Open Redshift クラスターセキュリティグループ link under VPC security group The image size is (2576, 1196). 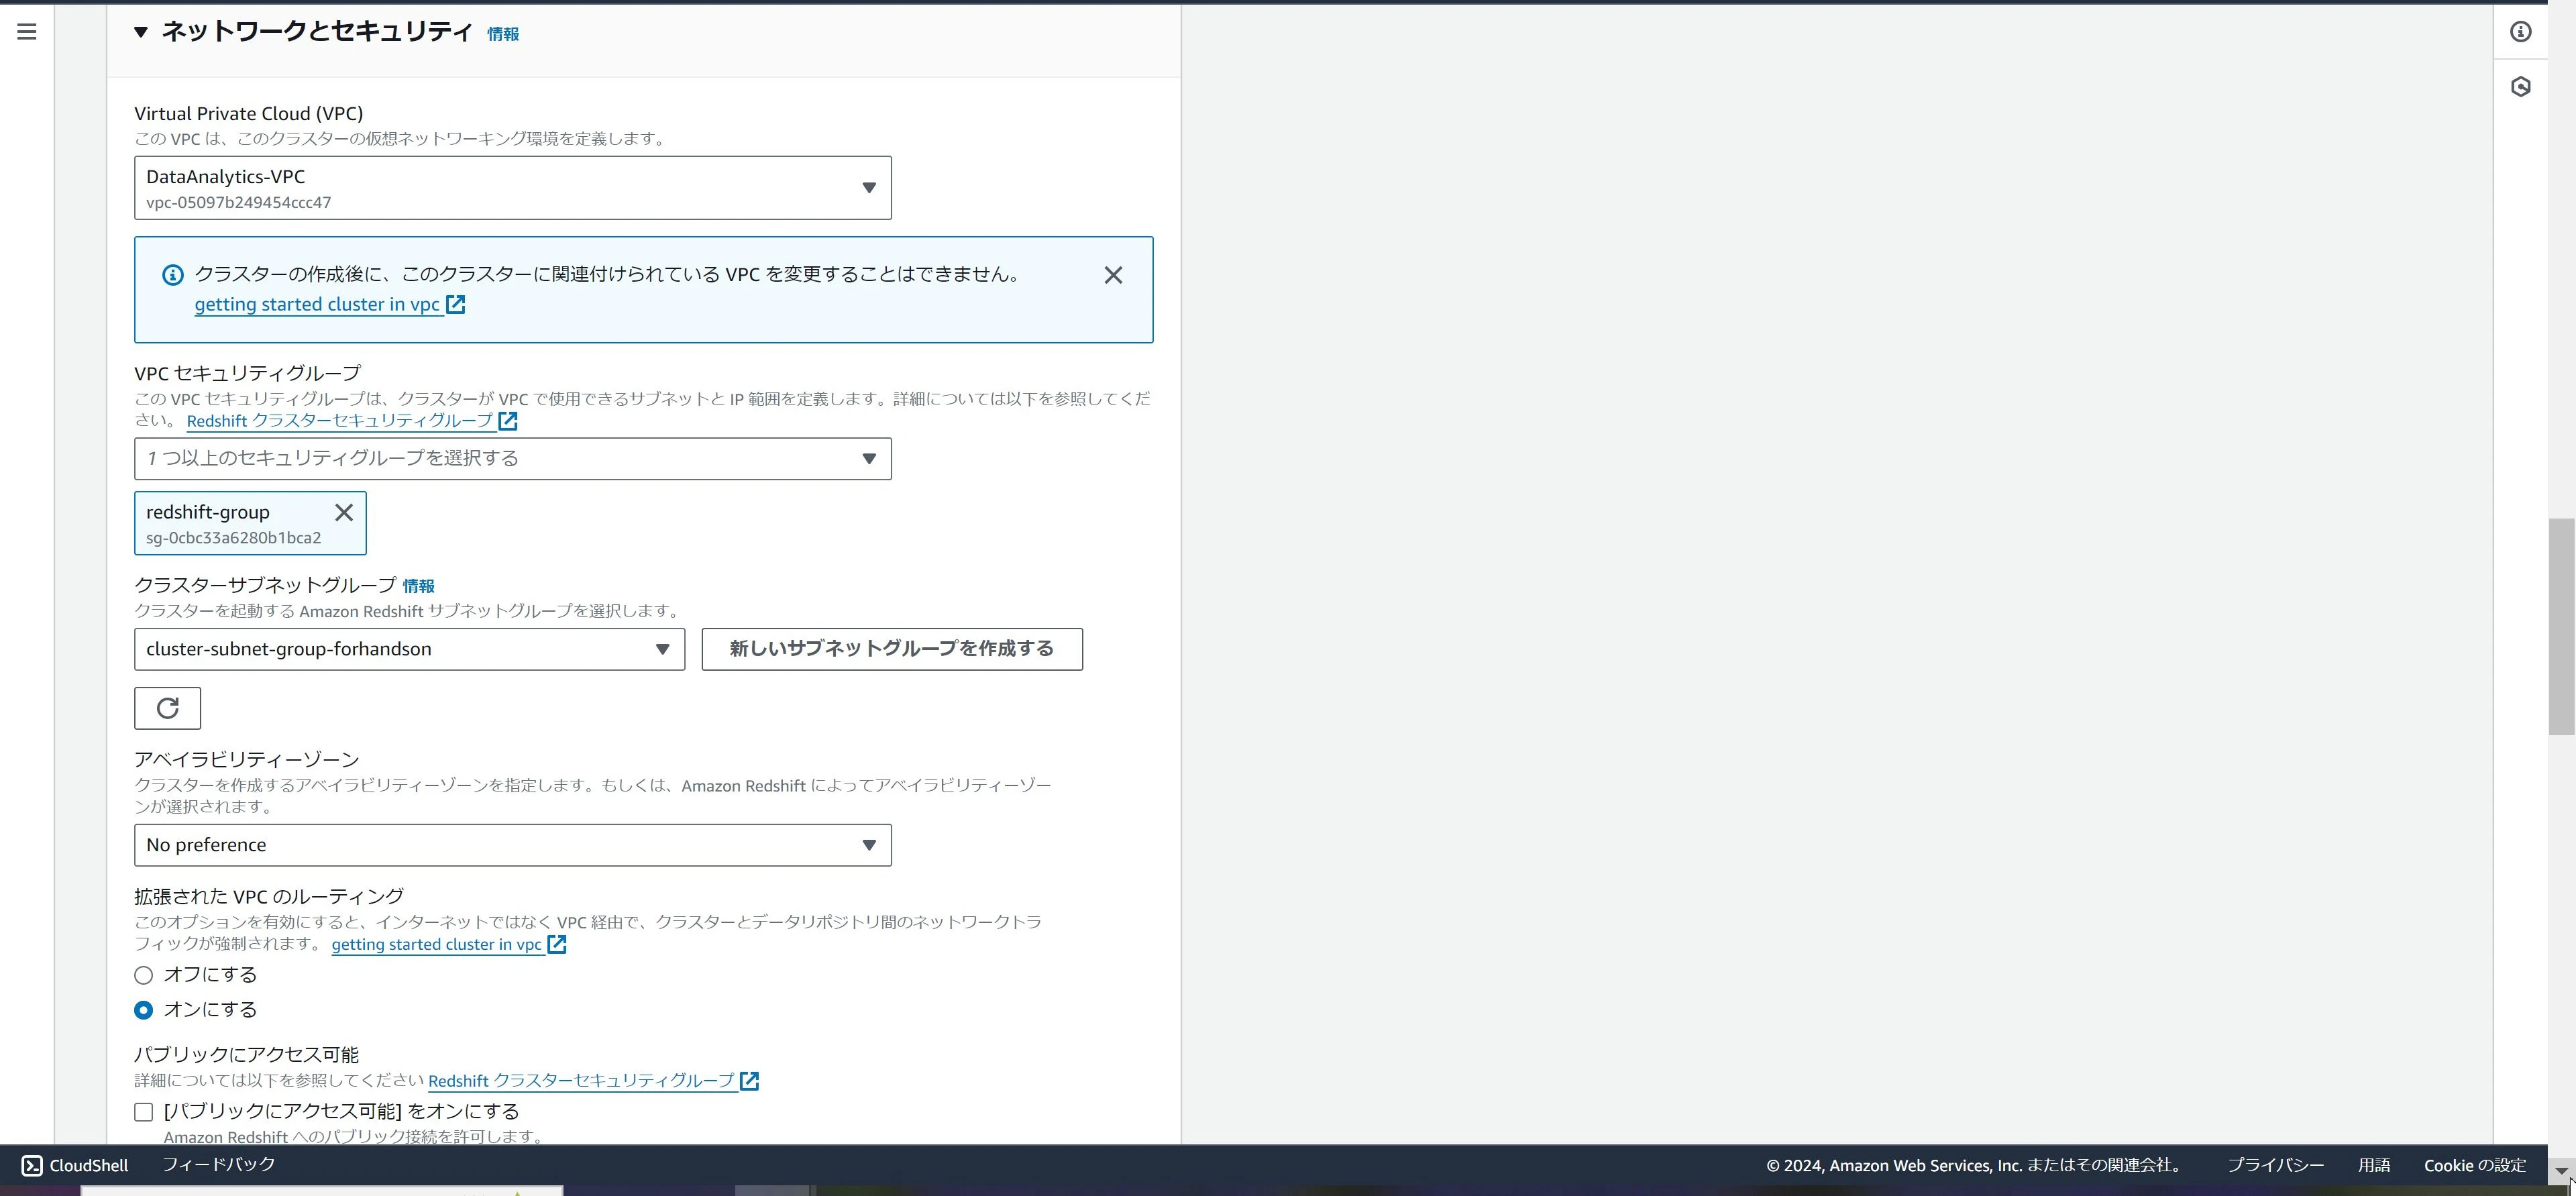click(340, 421)
